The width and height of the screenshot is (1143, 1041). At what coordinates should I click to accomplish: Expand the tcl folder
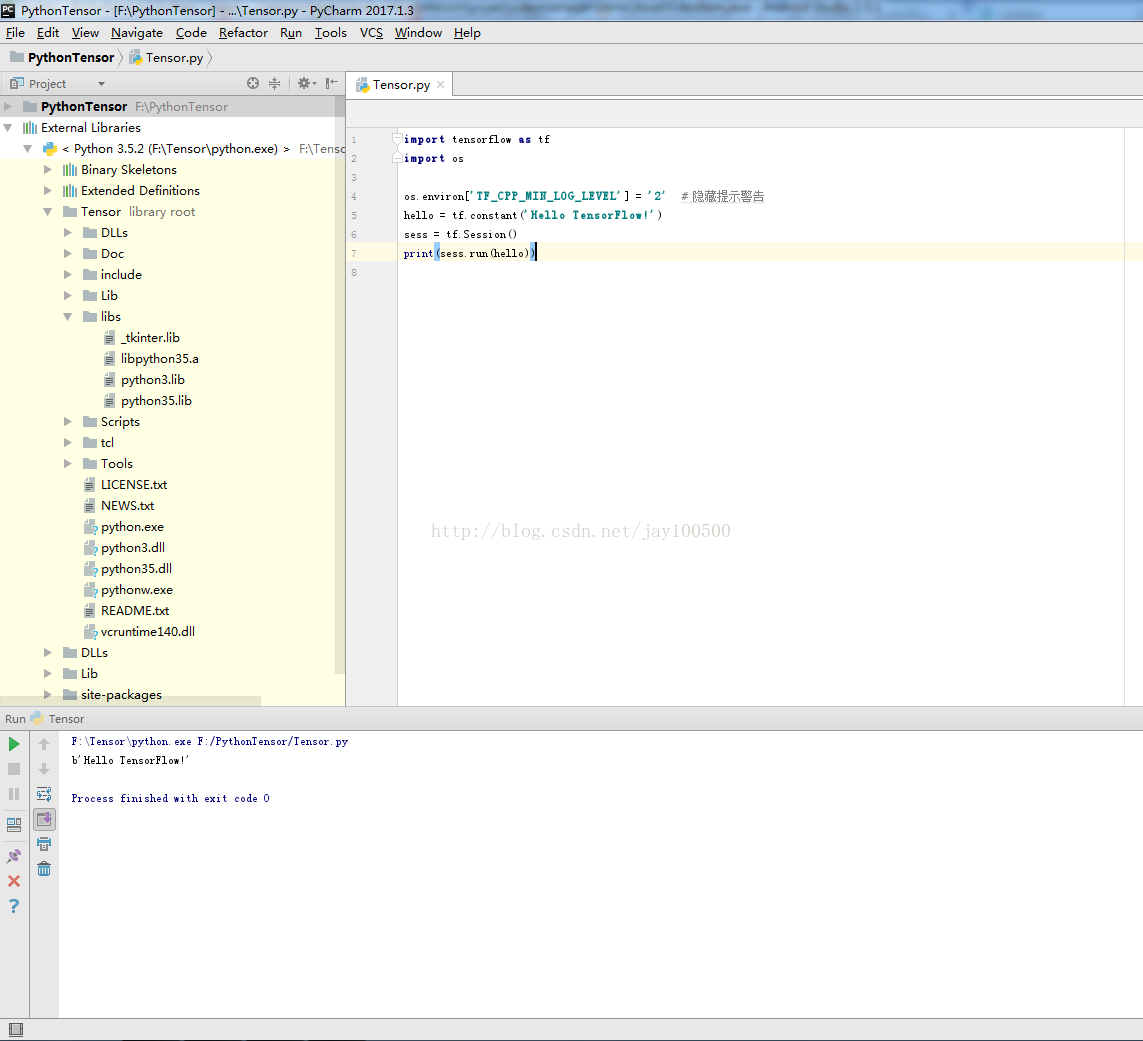[68, 443]
